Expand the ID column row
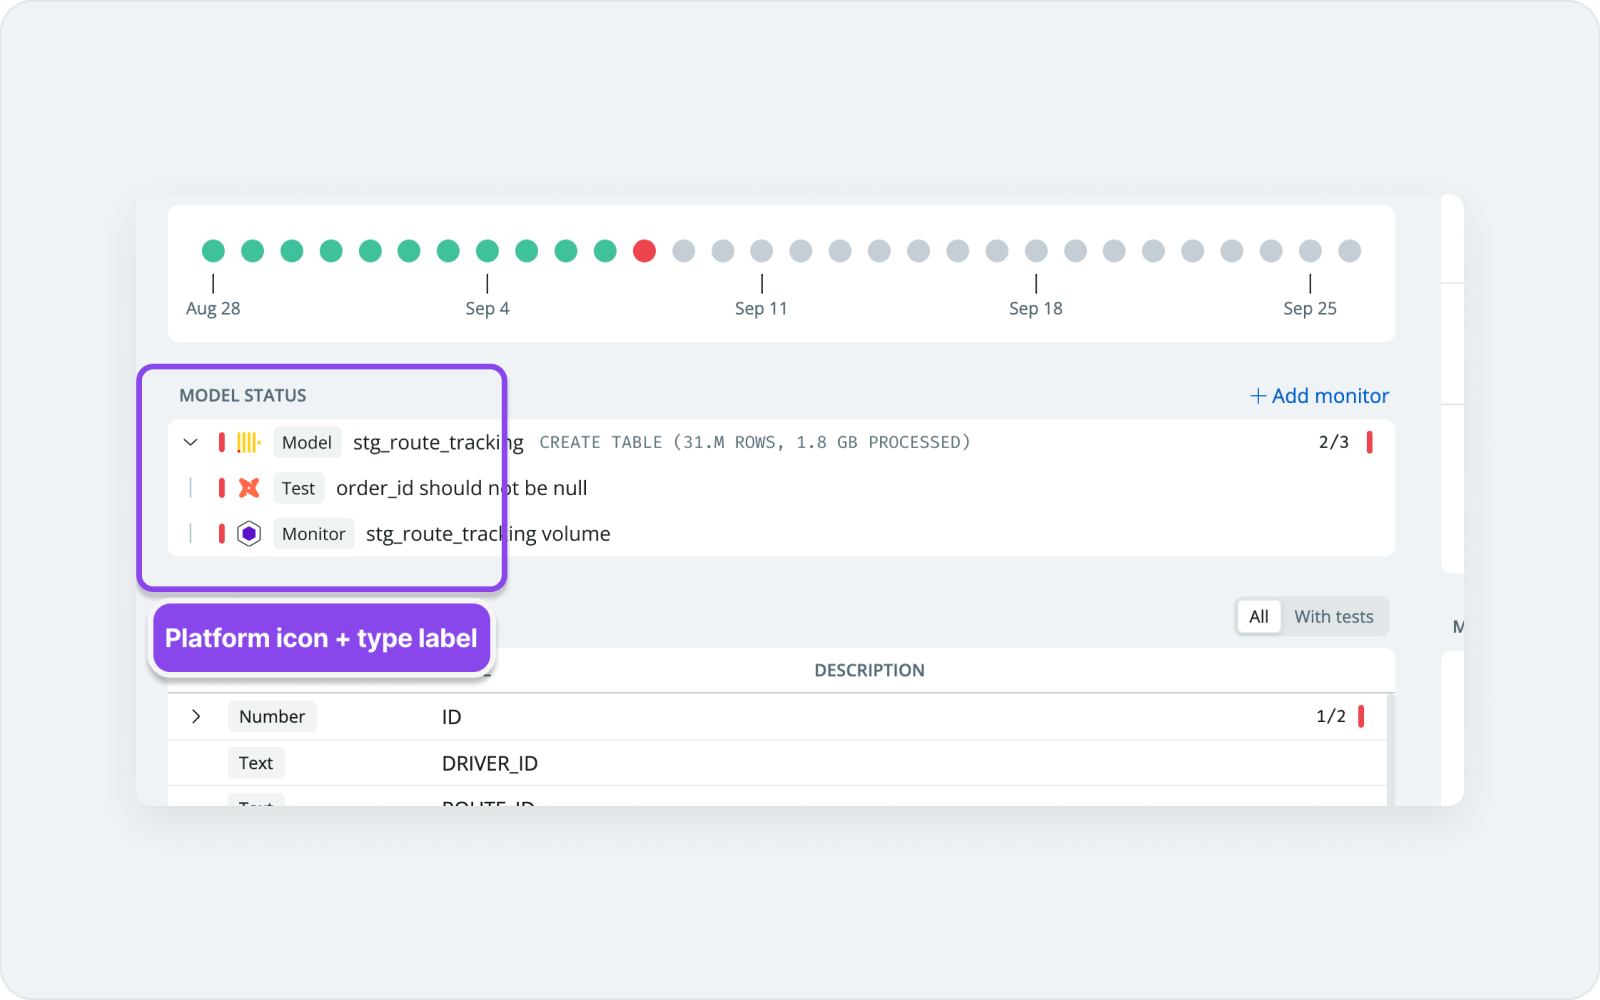Screen dimensions: 1600x1000 coord(196,716)
